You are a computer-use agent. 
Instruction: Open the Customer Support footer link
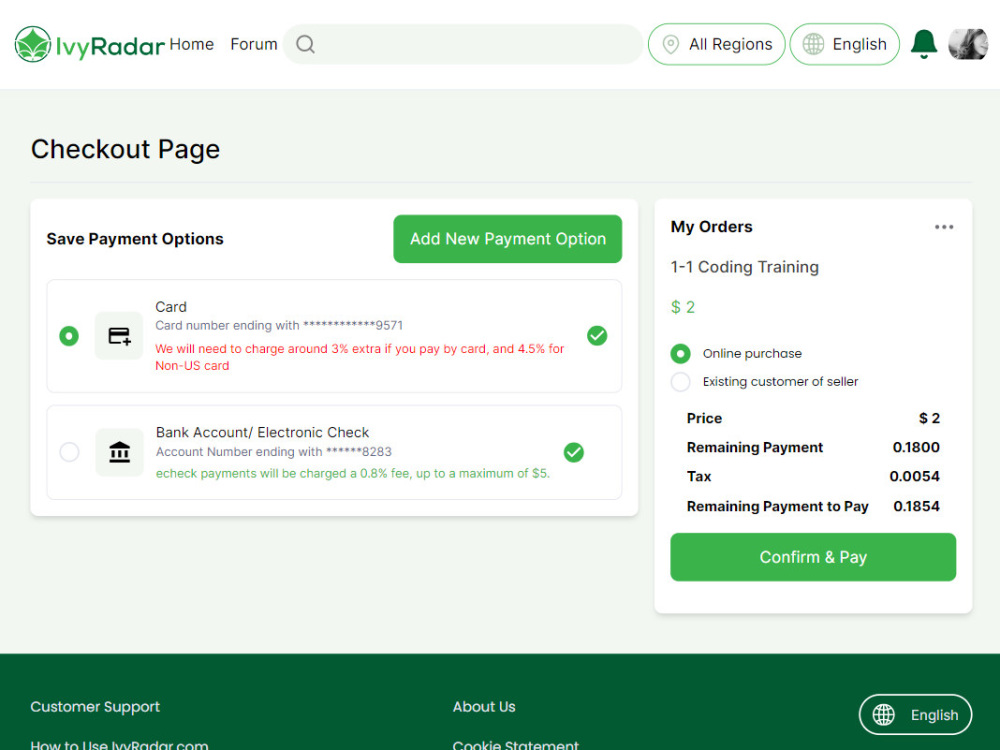point(95,707)
